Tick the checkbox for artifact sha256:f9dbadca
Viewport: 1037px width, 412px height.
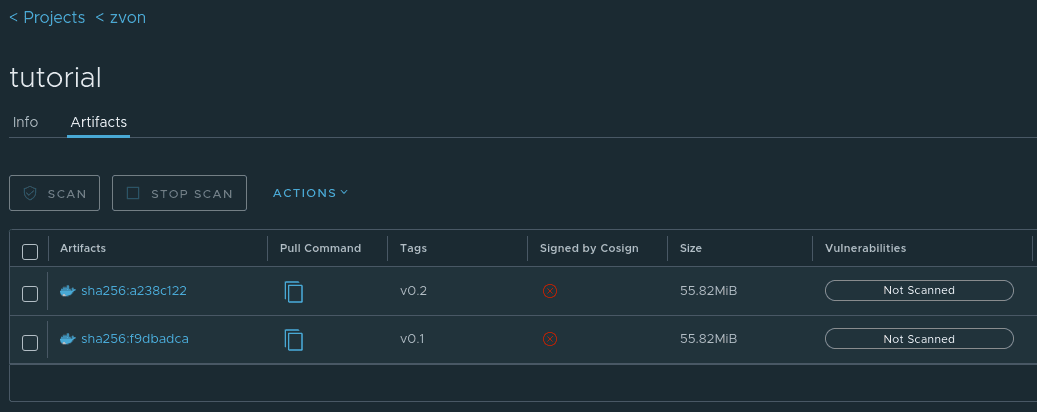(x=30, y=343)
